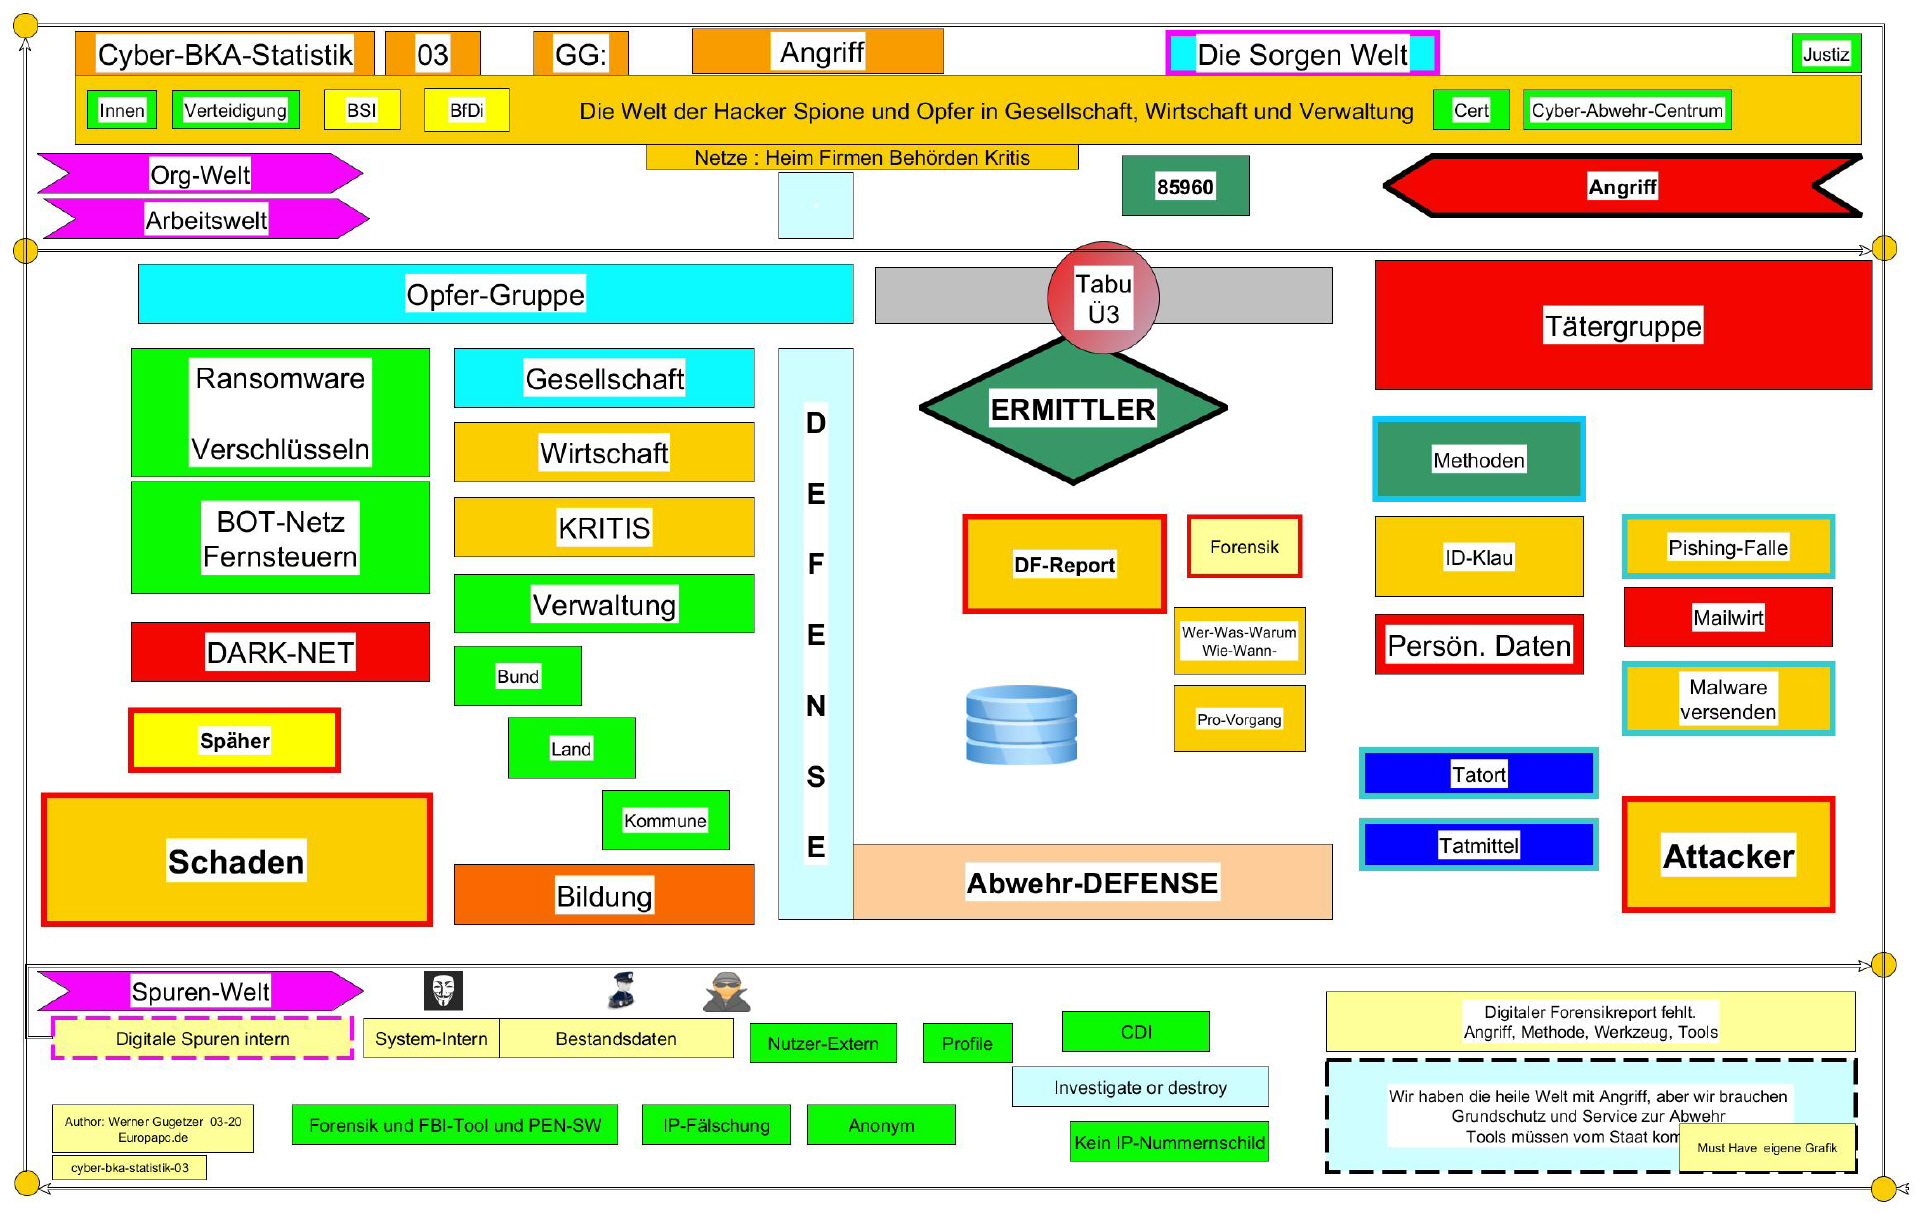This screenshot has height=1213, width=1920.
Task: Click the spy with sunglasses icon
Action: pos(726,992)
